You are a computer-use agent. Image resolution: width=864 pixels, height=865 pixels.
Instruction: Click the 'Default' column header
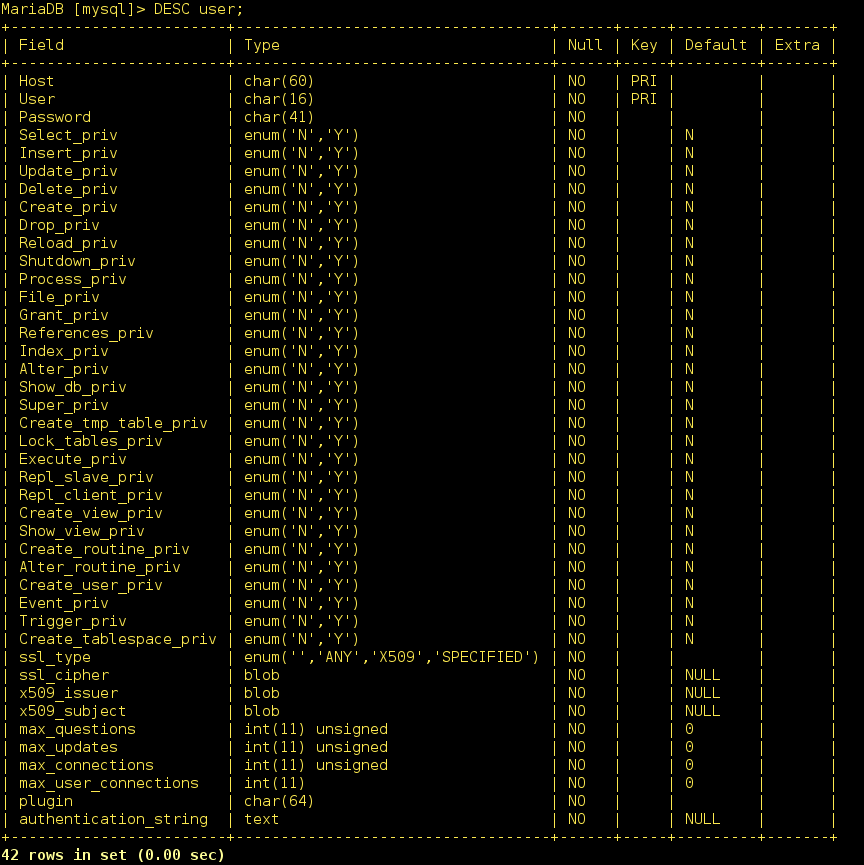[716, 45]
